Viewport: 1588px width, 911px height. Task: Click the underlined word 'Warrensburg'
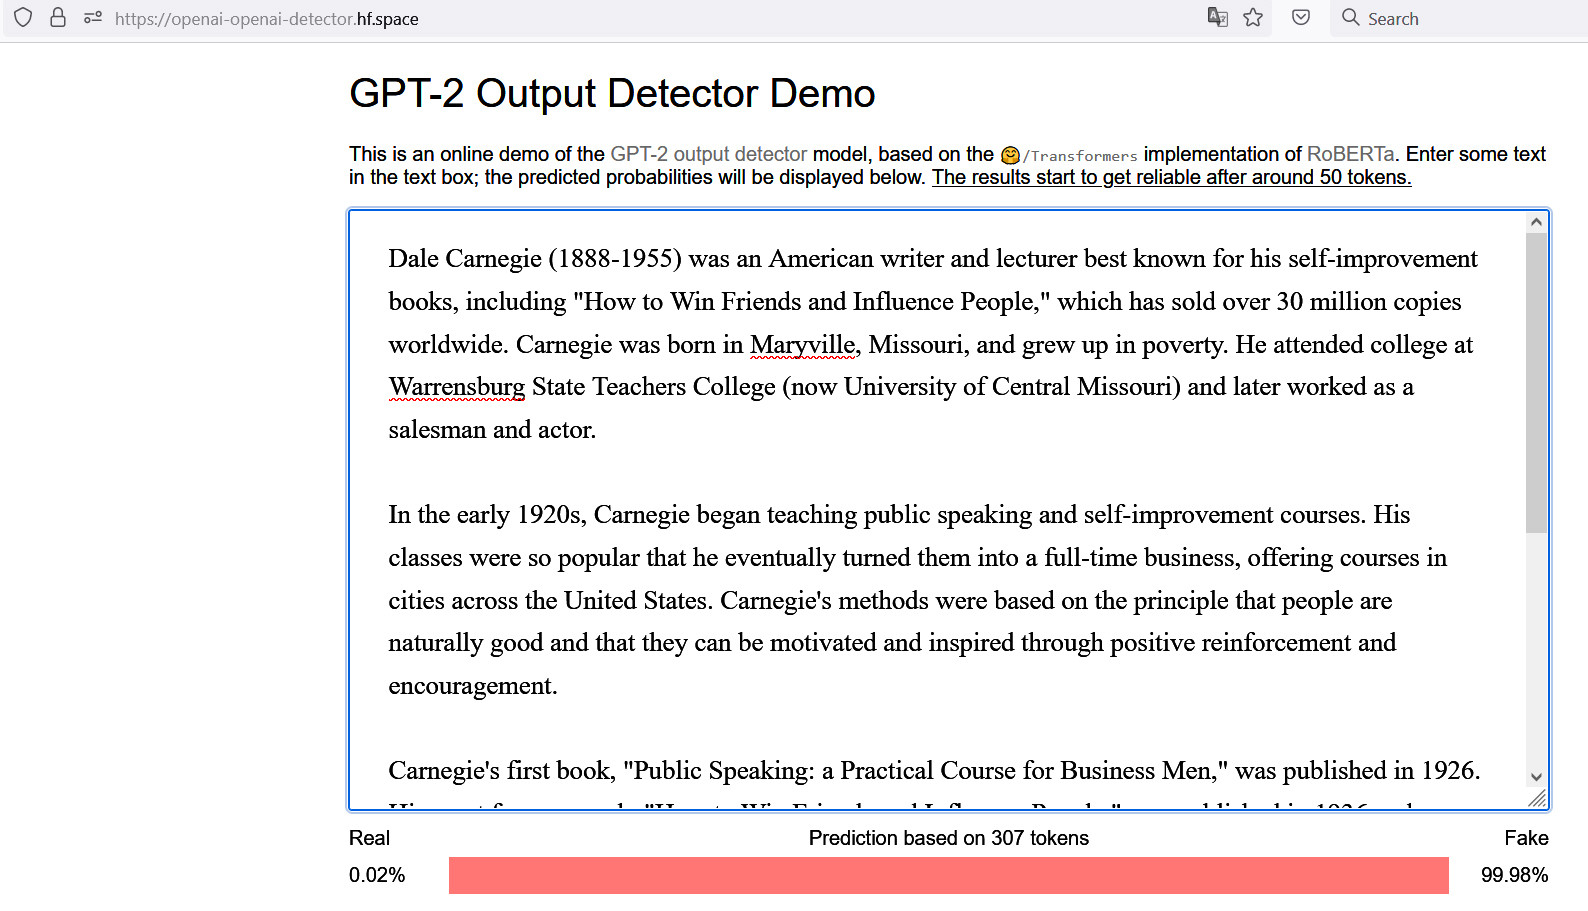point(457,387)
